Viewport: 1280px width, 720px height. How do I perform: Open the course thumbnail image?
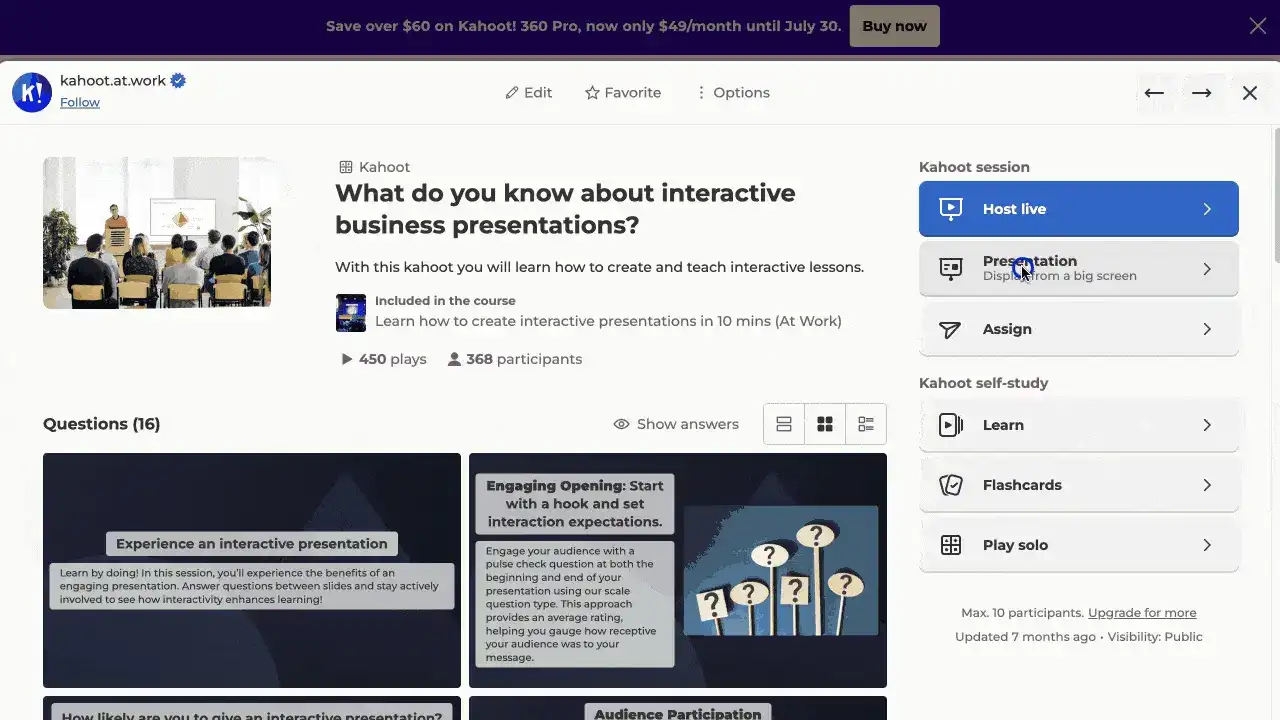pyautogui.click(x=351, y=313)
